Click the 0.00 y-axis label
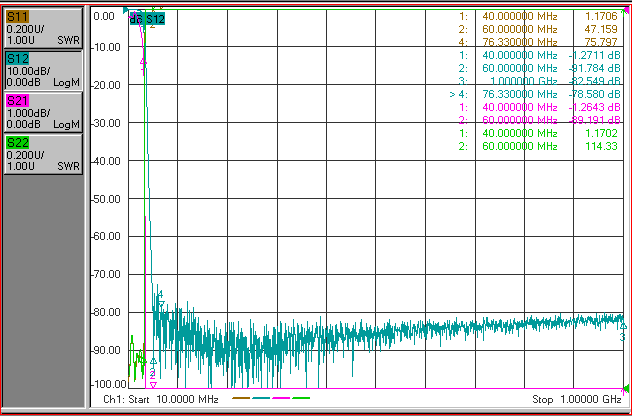Viewport: 632px width, 416px height. pyautogui.click(x=104, y=16)
